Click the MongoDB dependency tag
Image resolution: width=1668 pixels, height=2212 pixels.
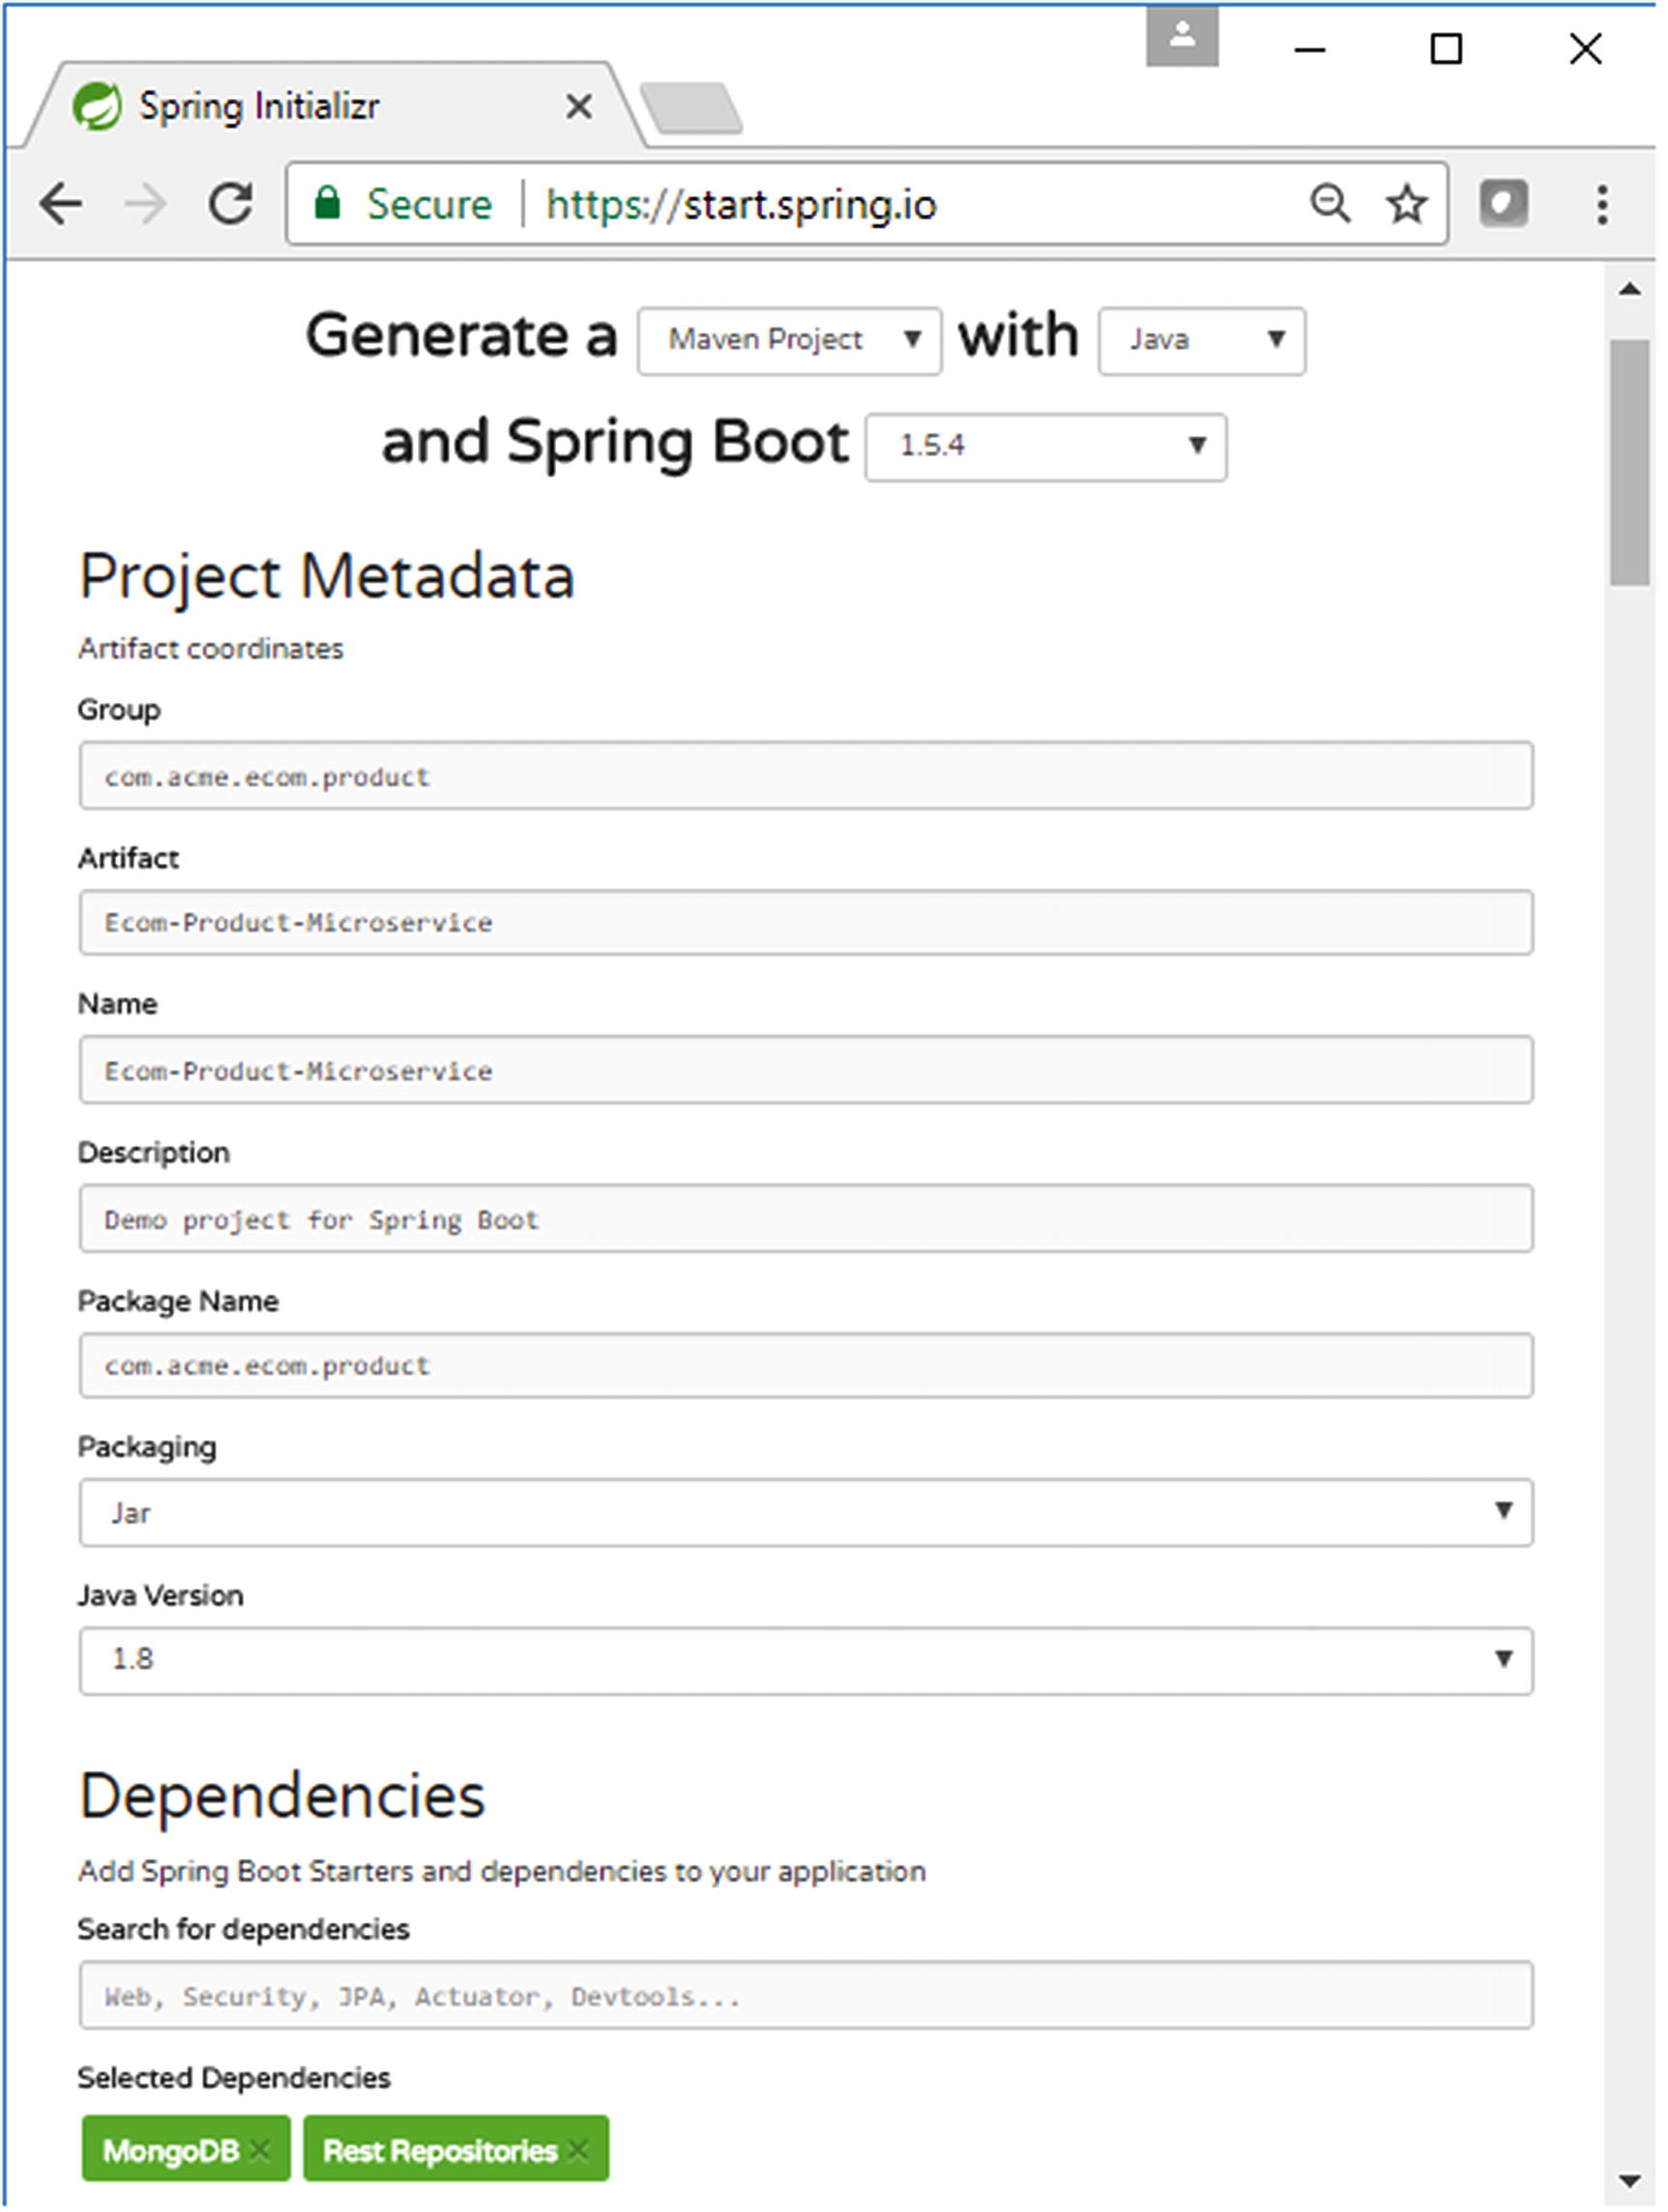click(186, 2148)
